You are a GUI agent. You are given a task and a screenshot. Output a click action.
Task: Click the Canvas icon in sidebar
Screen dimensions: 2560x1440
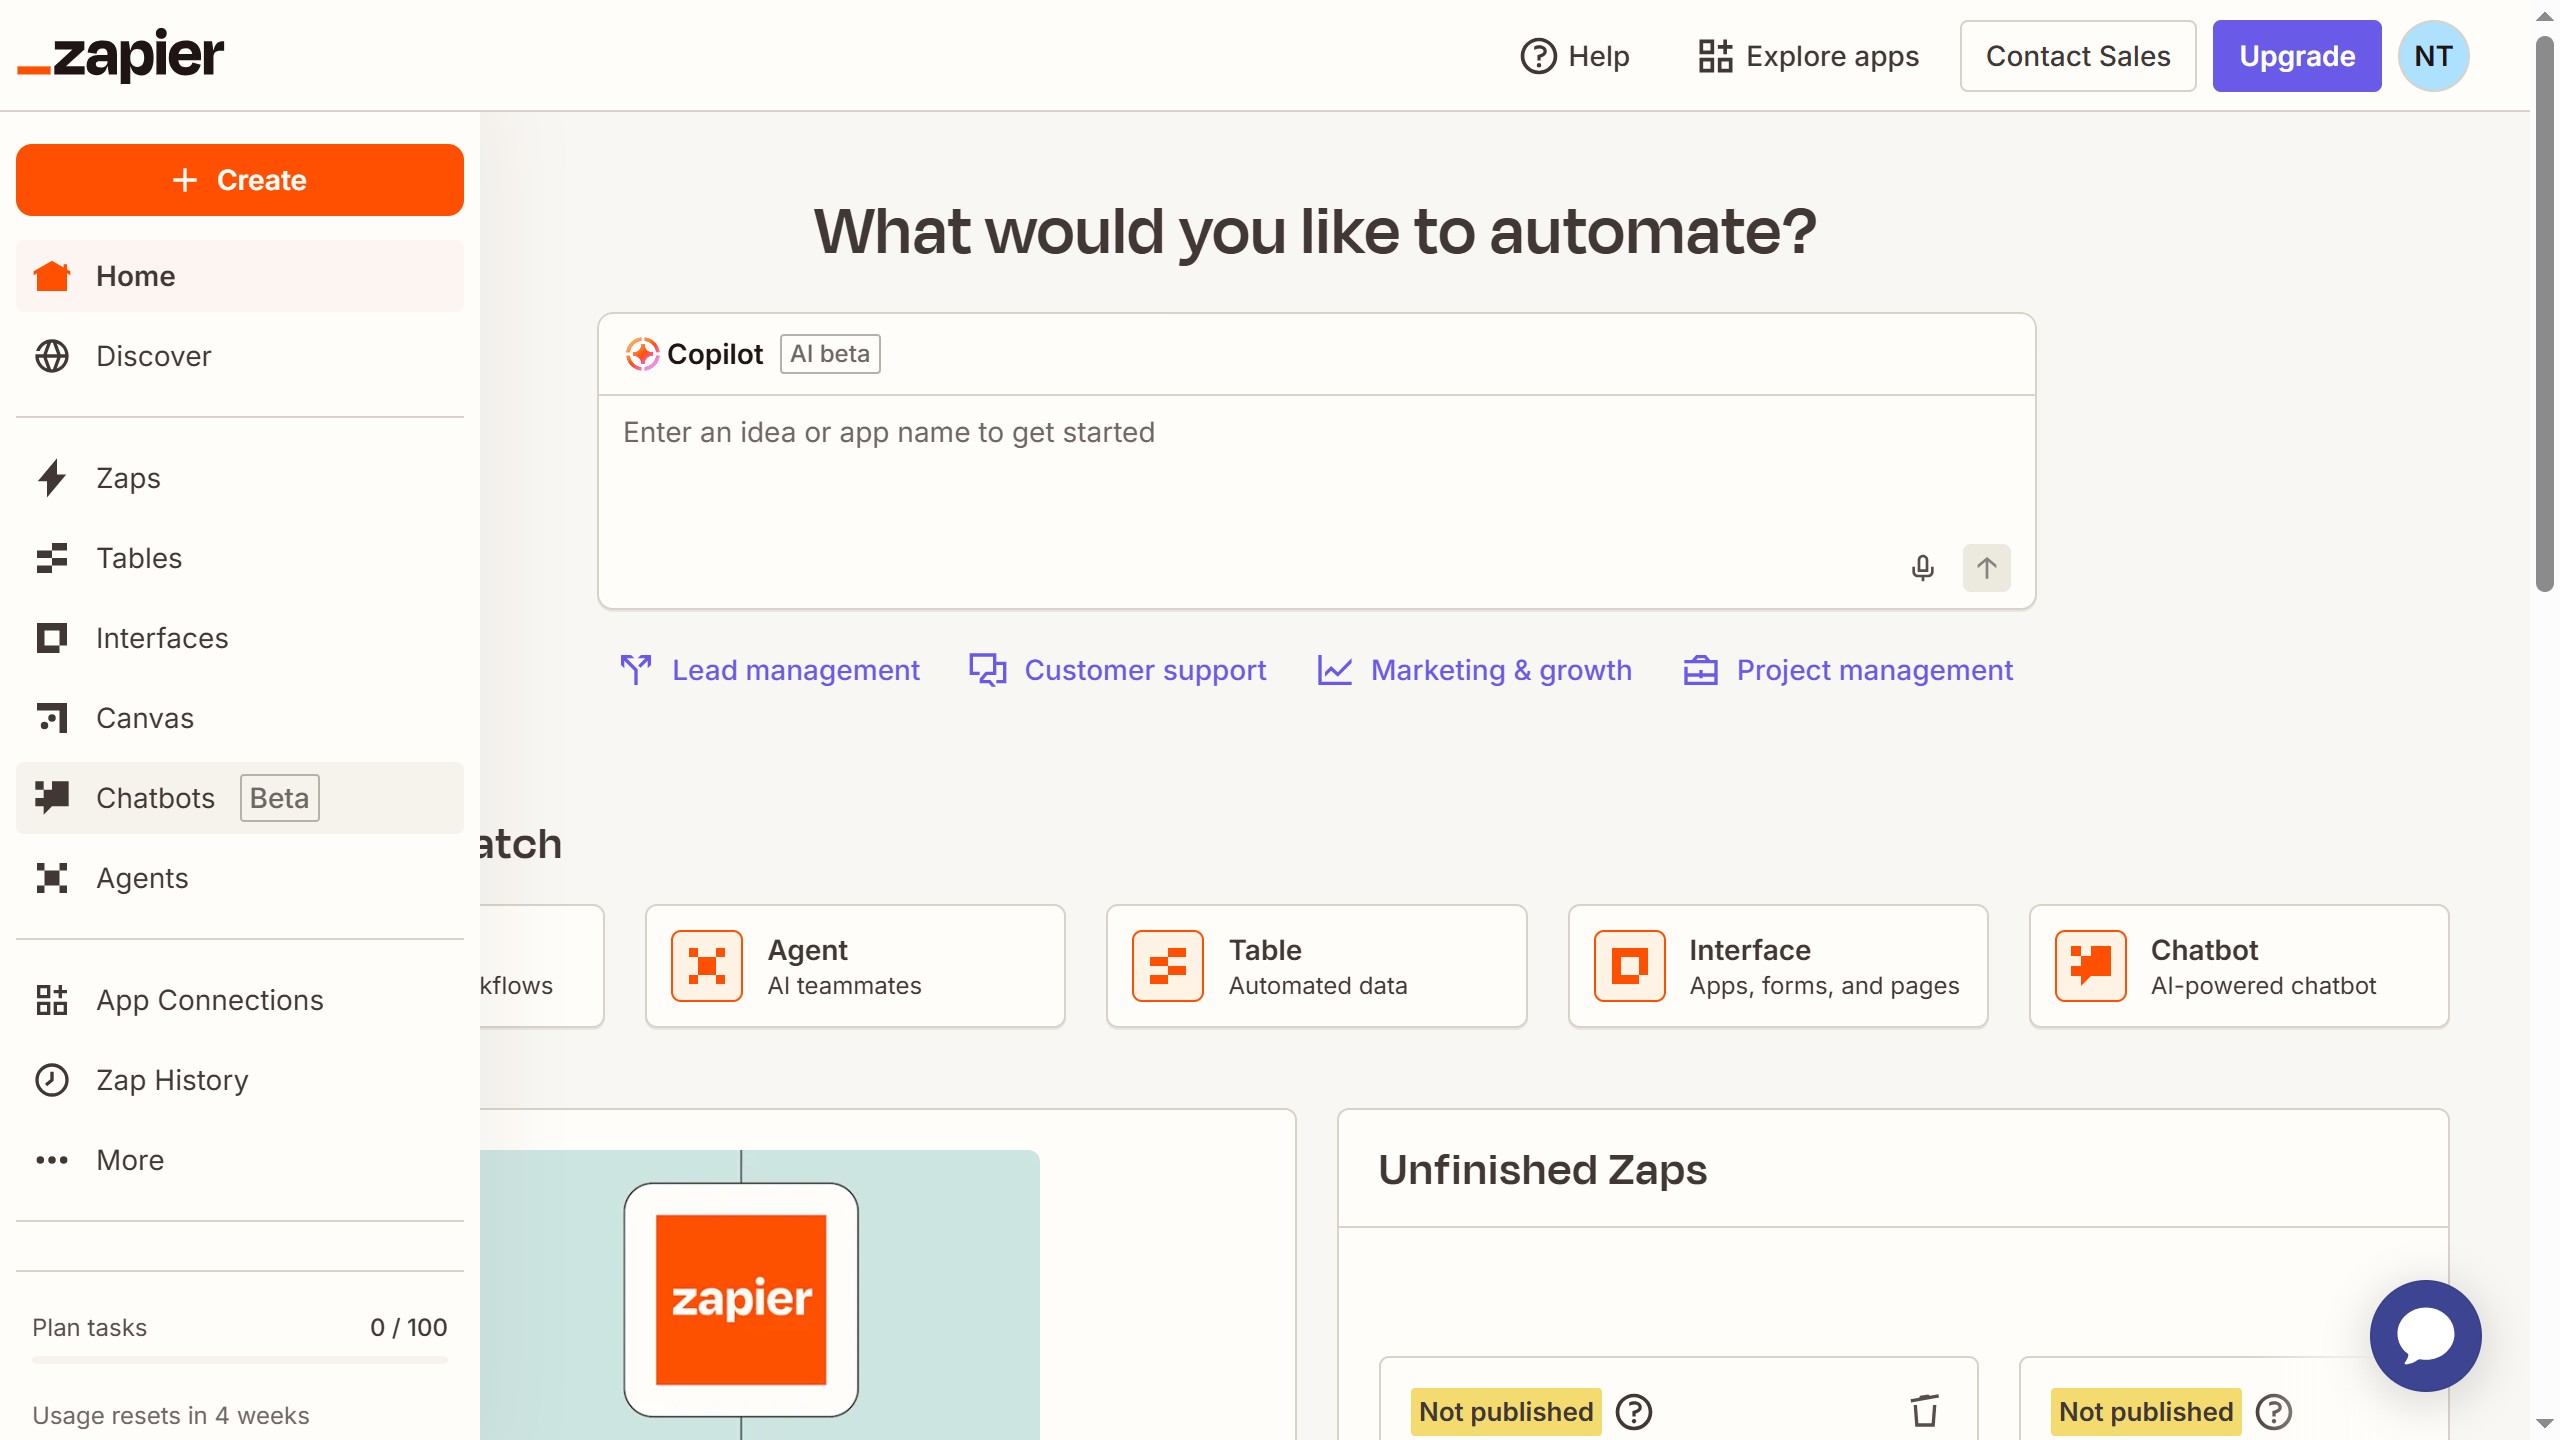point(52,718)
